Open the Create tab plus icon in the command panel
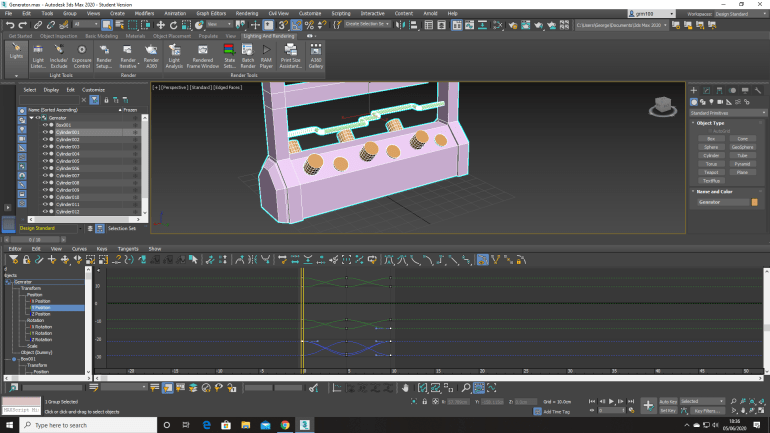Screen dimensions: 770x433 (693, 90)
